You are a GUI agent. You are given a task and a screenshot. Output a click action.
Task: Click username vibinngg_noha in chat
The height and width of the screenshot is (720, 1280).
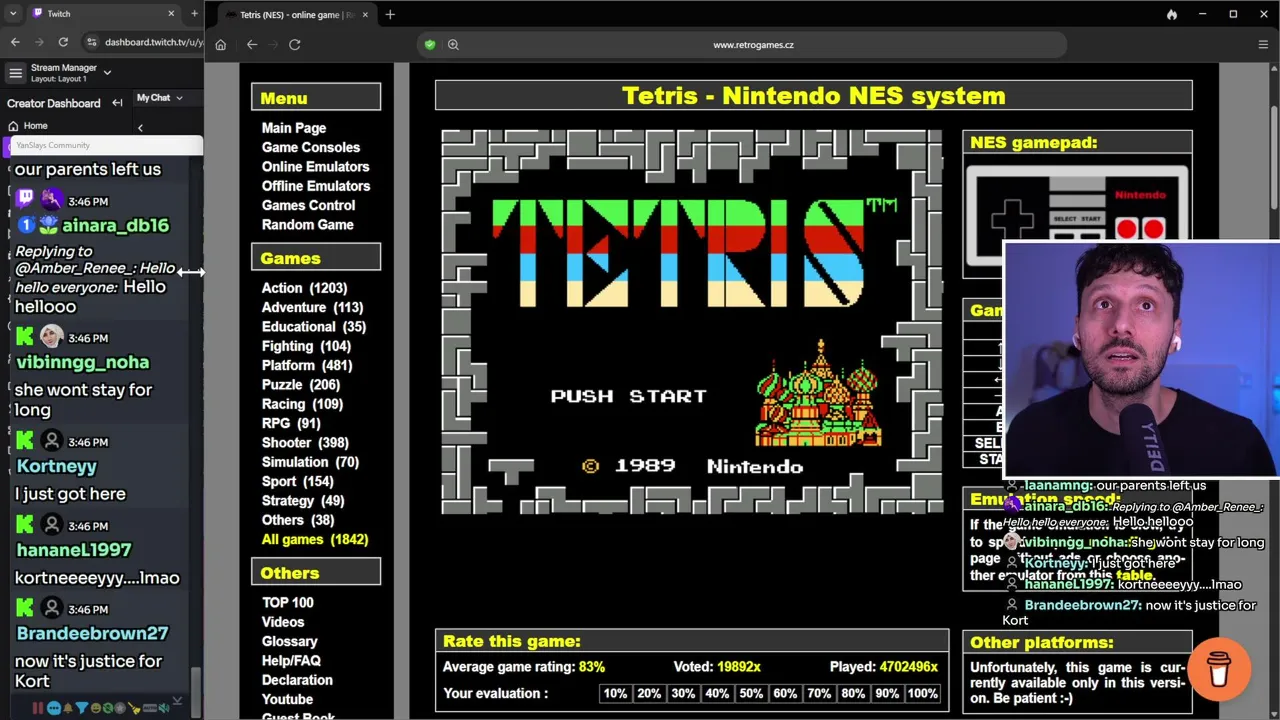pos(83,363)
